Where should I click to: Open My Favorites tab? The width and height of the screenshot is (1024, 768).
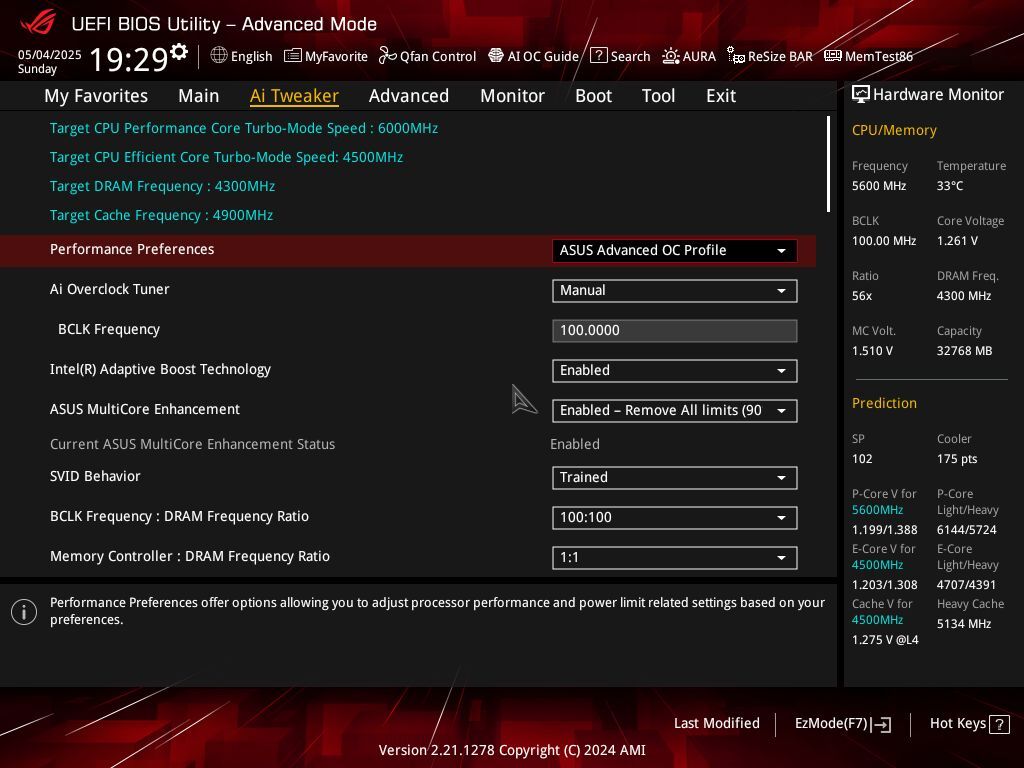[96, 96]
